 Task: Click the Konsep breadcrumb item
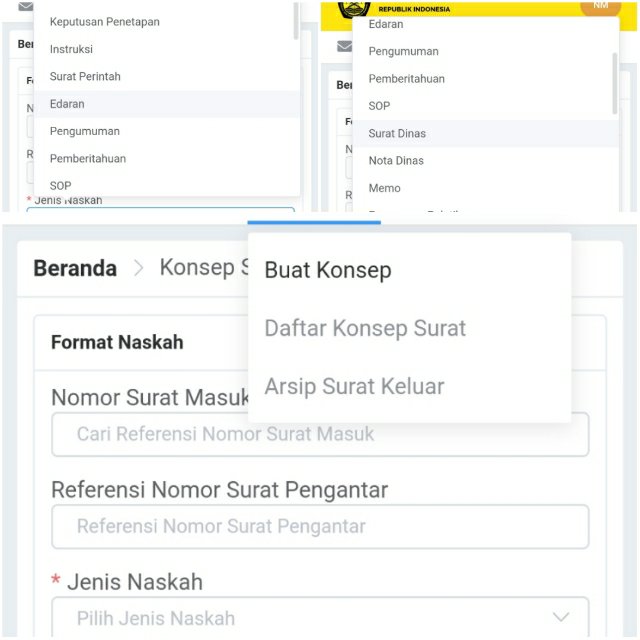pos(196,268)
